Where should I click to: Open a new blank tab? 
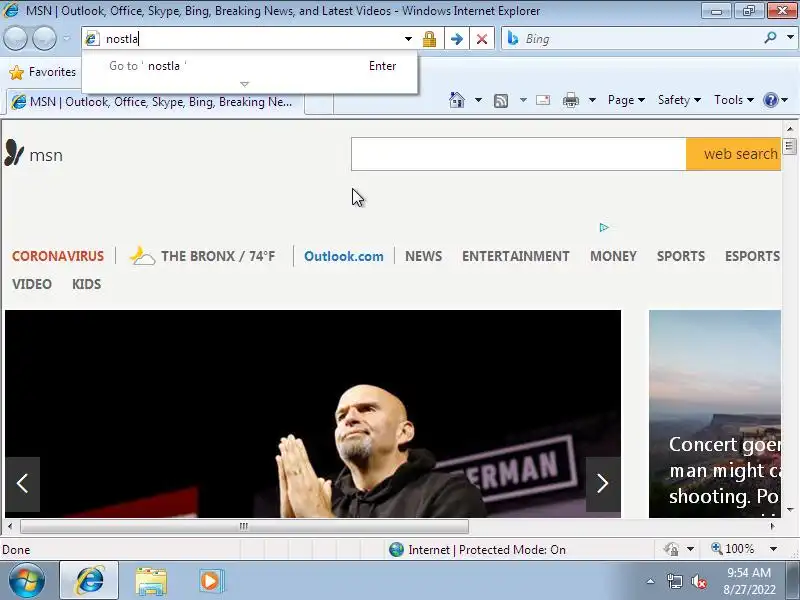point(319,103)
